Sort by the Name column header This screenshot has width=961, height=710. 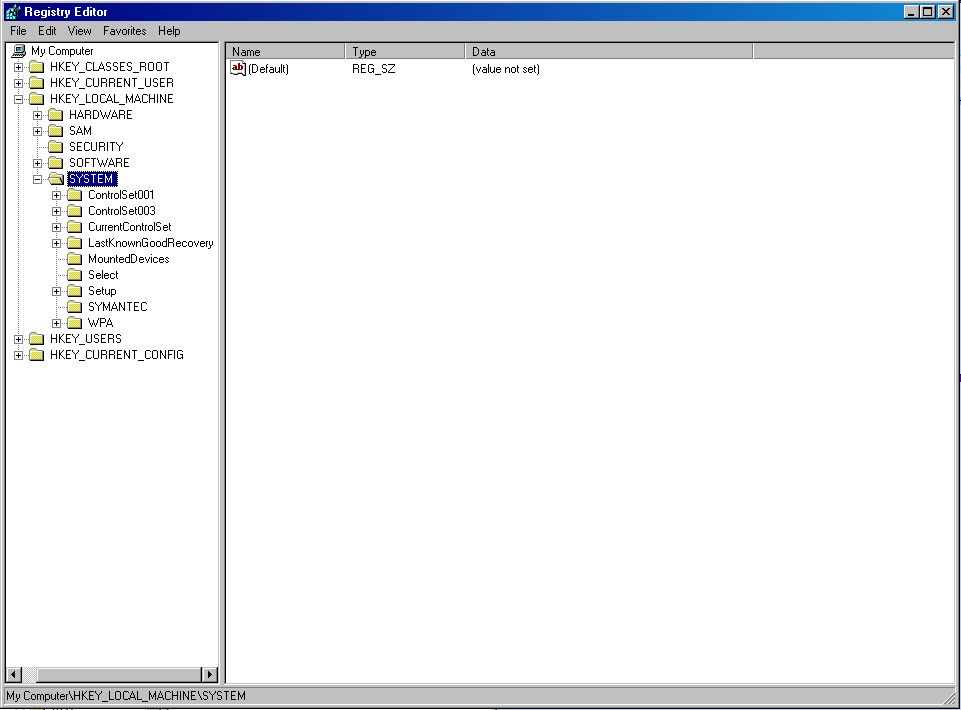coord(286,52)
